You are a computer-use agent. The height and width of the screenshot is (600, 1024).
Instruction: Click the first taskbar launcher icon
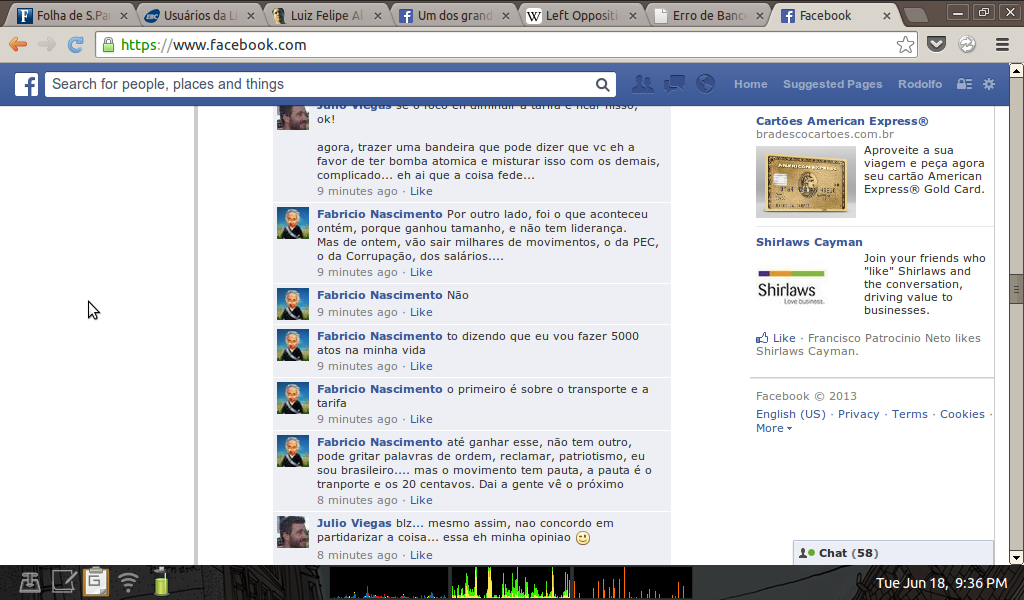coord(30,581)
